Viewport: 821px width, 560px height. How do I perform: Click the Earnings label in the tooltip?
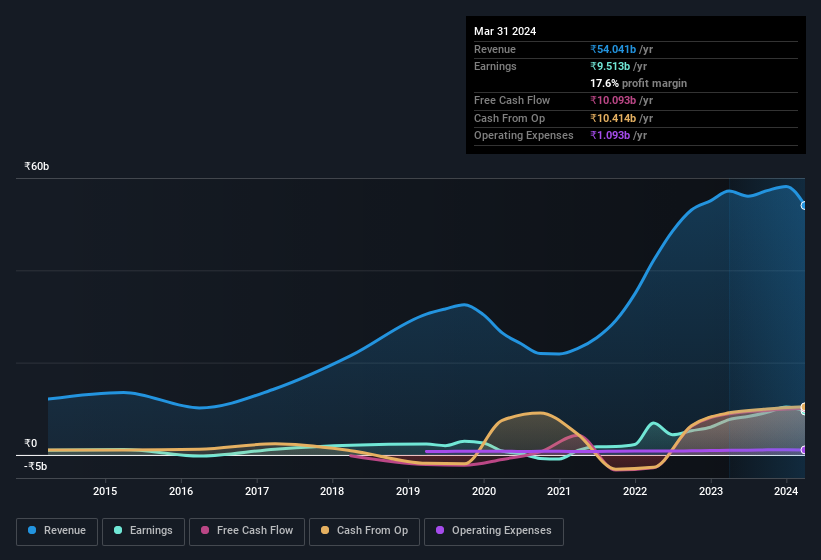495,66
